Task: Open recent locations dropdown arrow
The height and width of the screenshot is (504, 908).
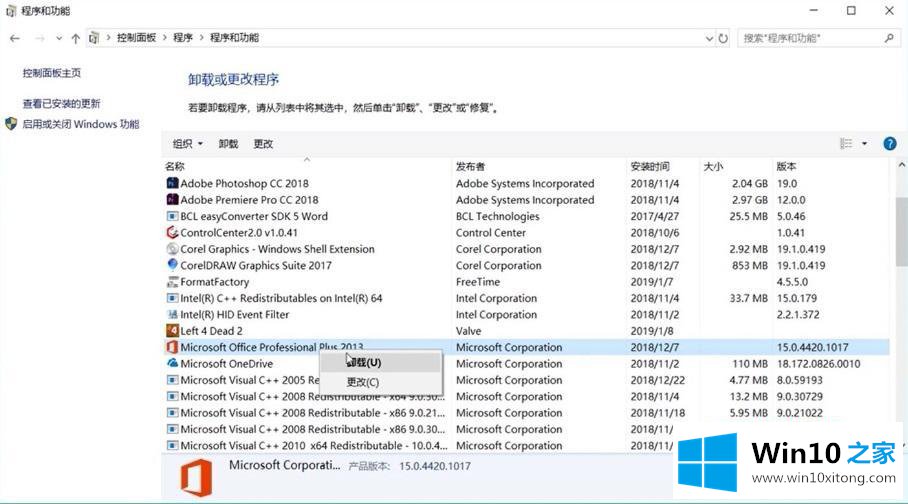Action: pos(59,38)
